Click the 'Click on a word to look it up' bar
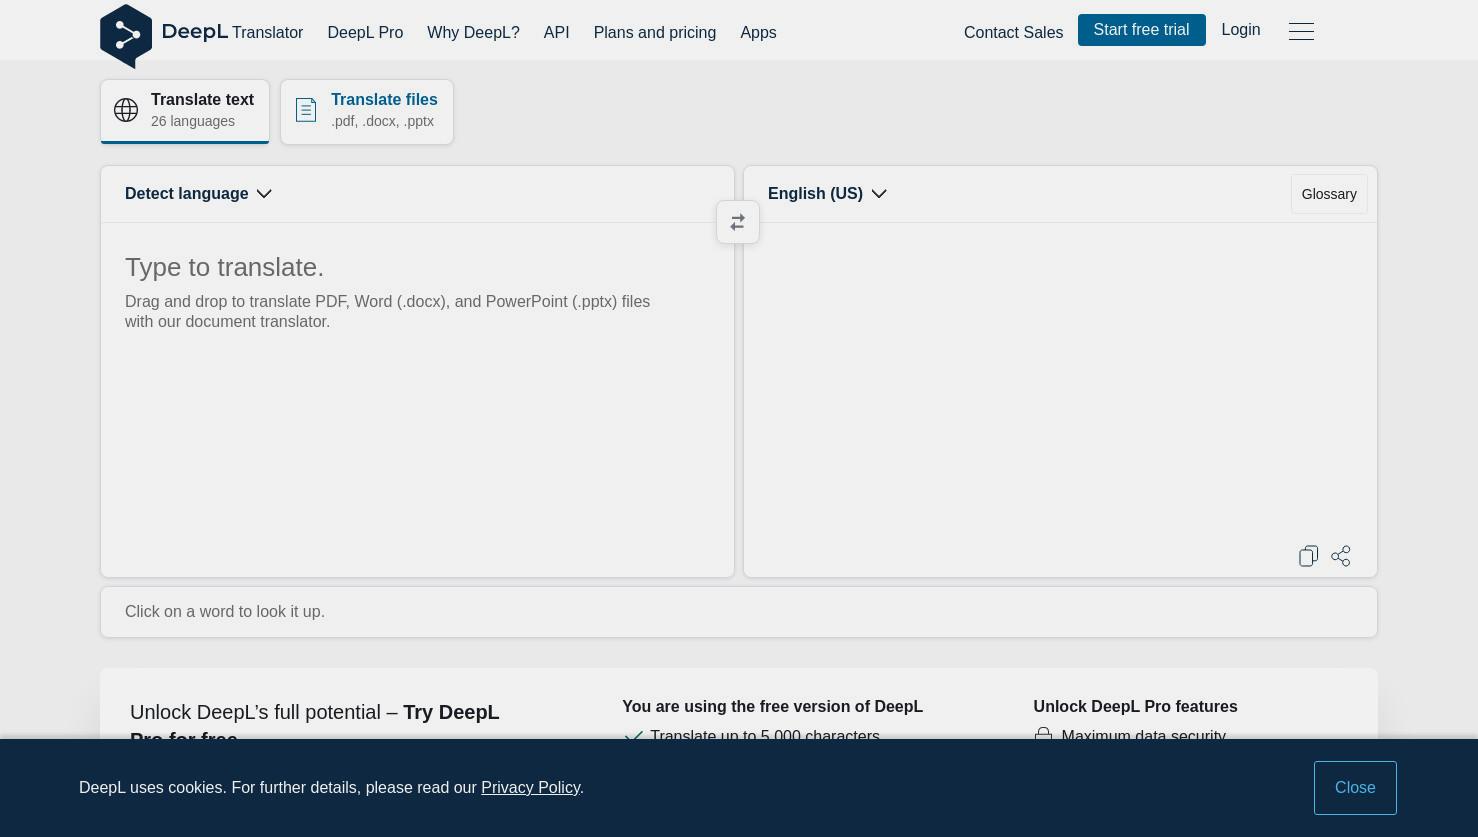 pos(739,612)
